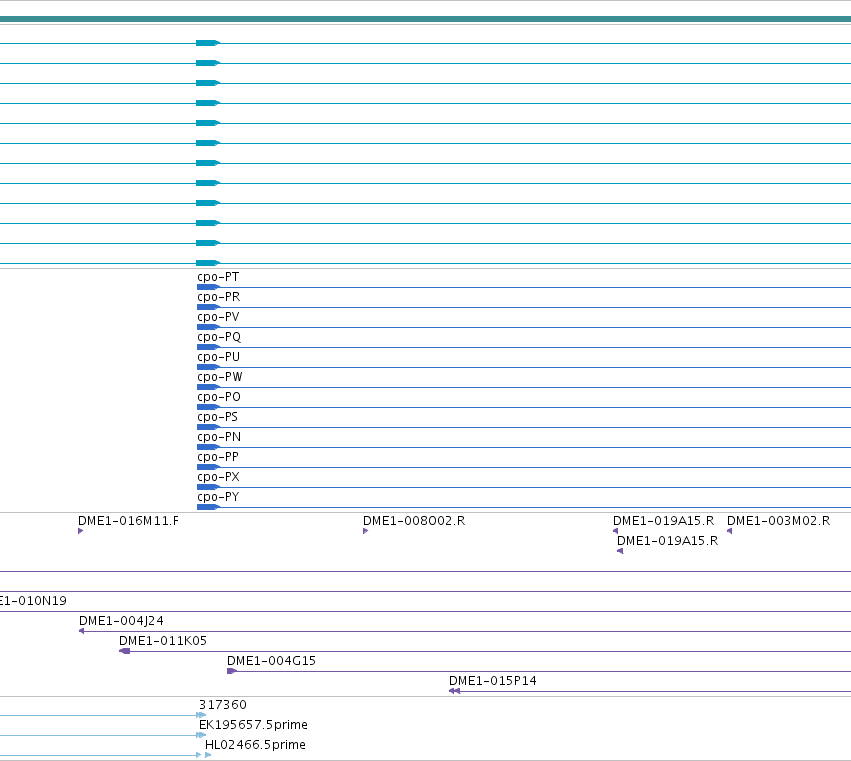Select the cpo-PX transcript label

219,477
